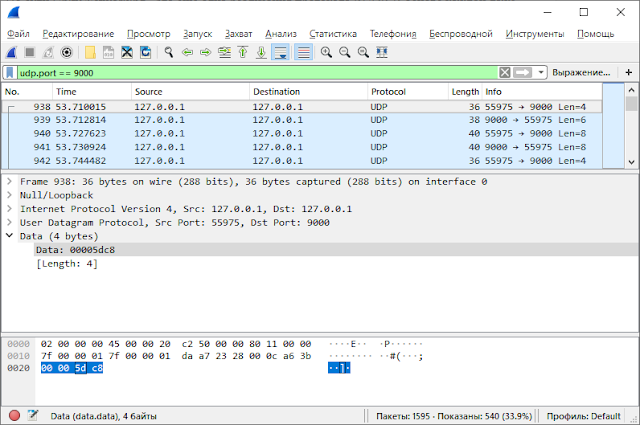Click the packet list scroll-up arrow

(631, 90)
